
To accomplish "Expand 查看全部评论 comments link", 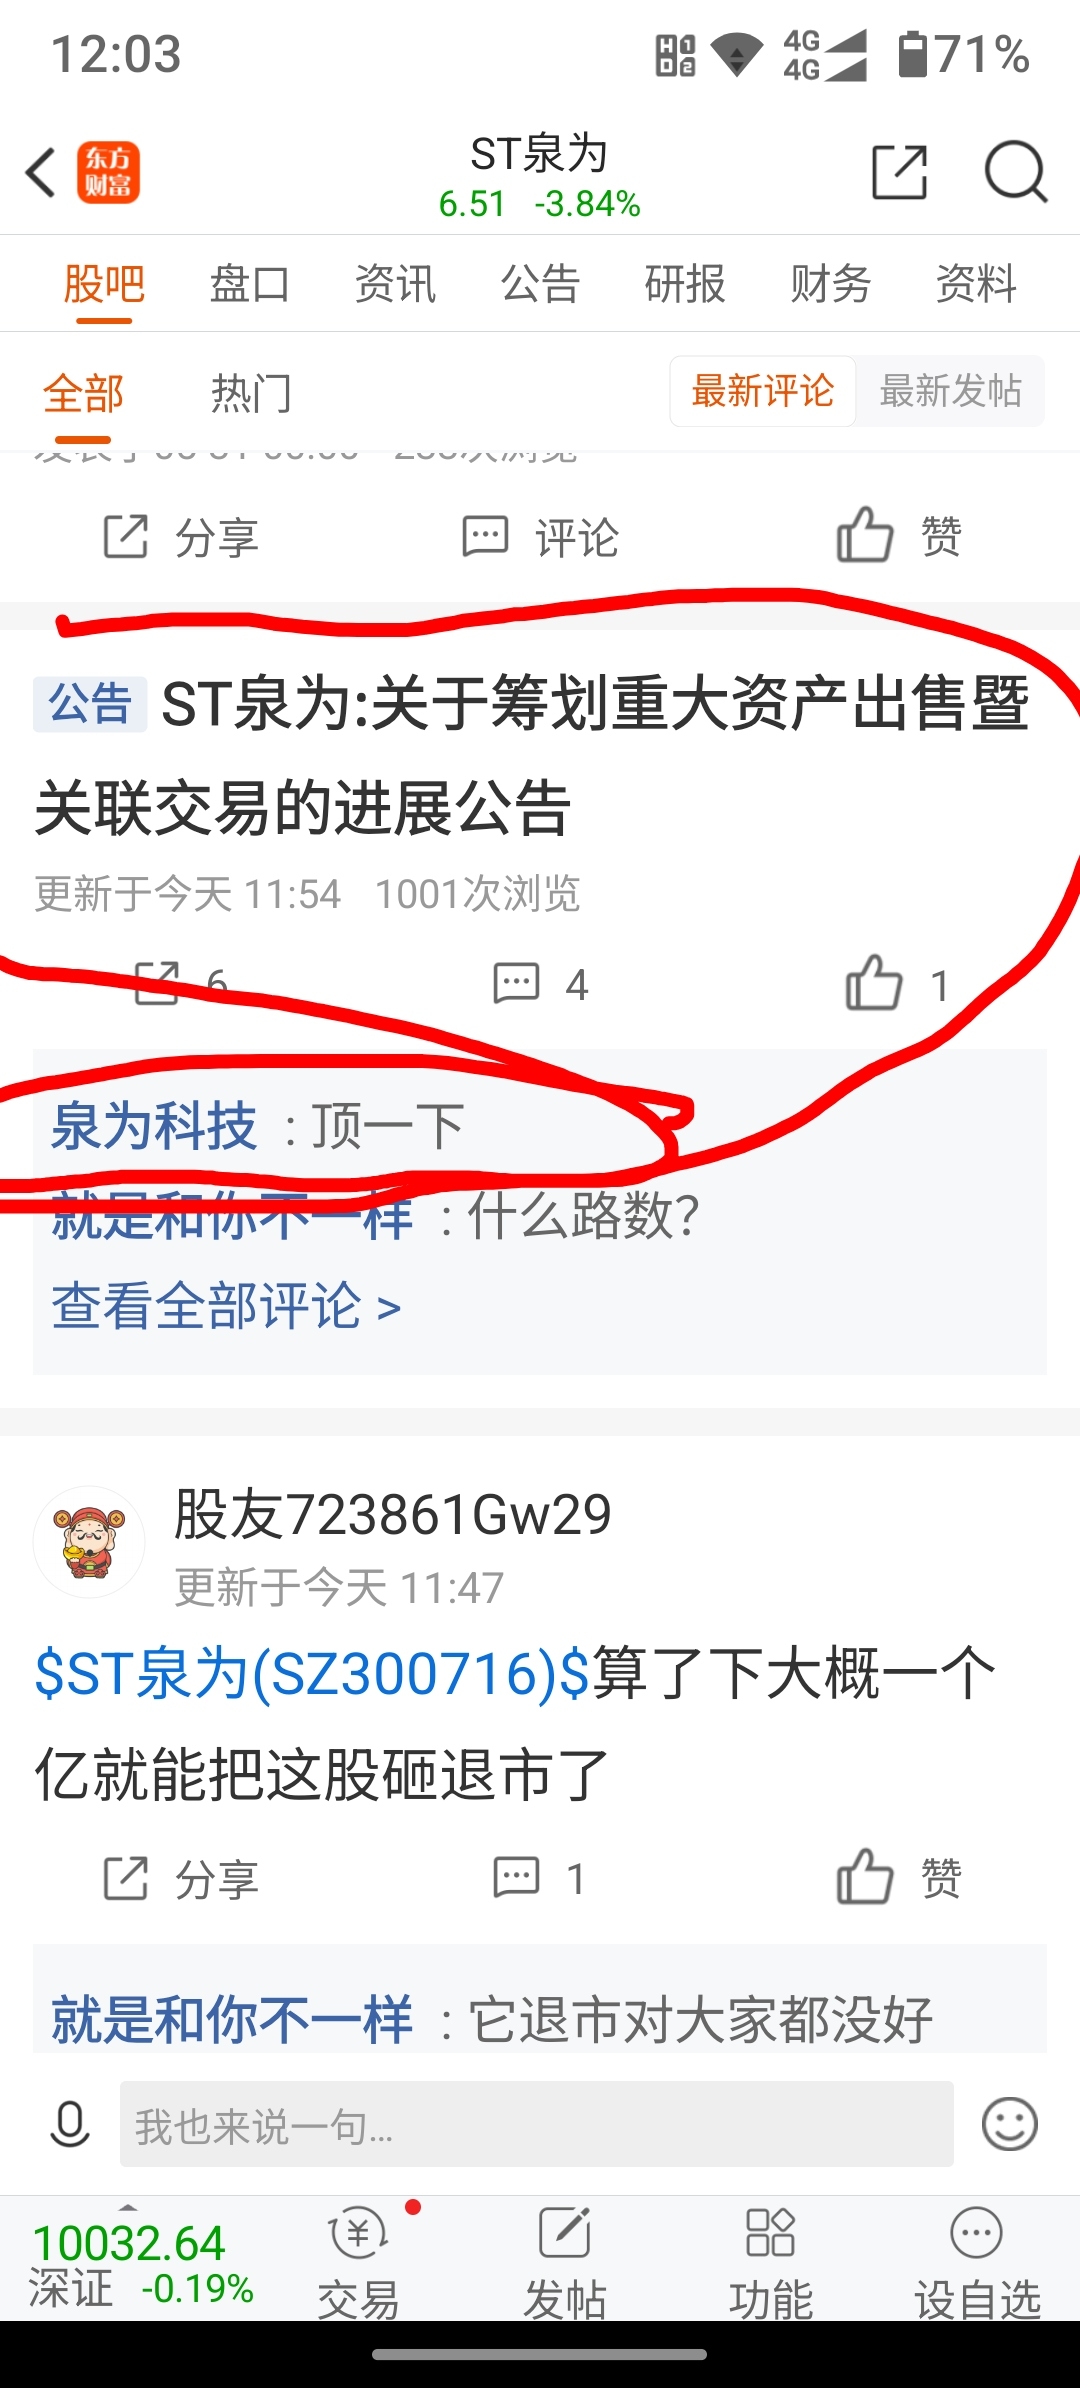I will (226, 1306).
